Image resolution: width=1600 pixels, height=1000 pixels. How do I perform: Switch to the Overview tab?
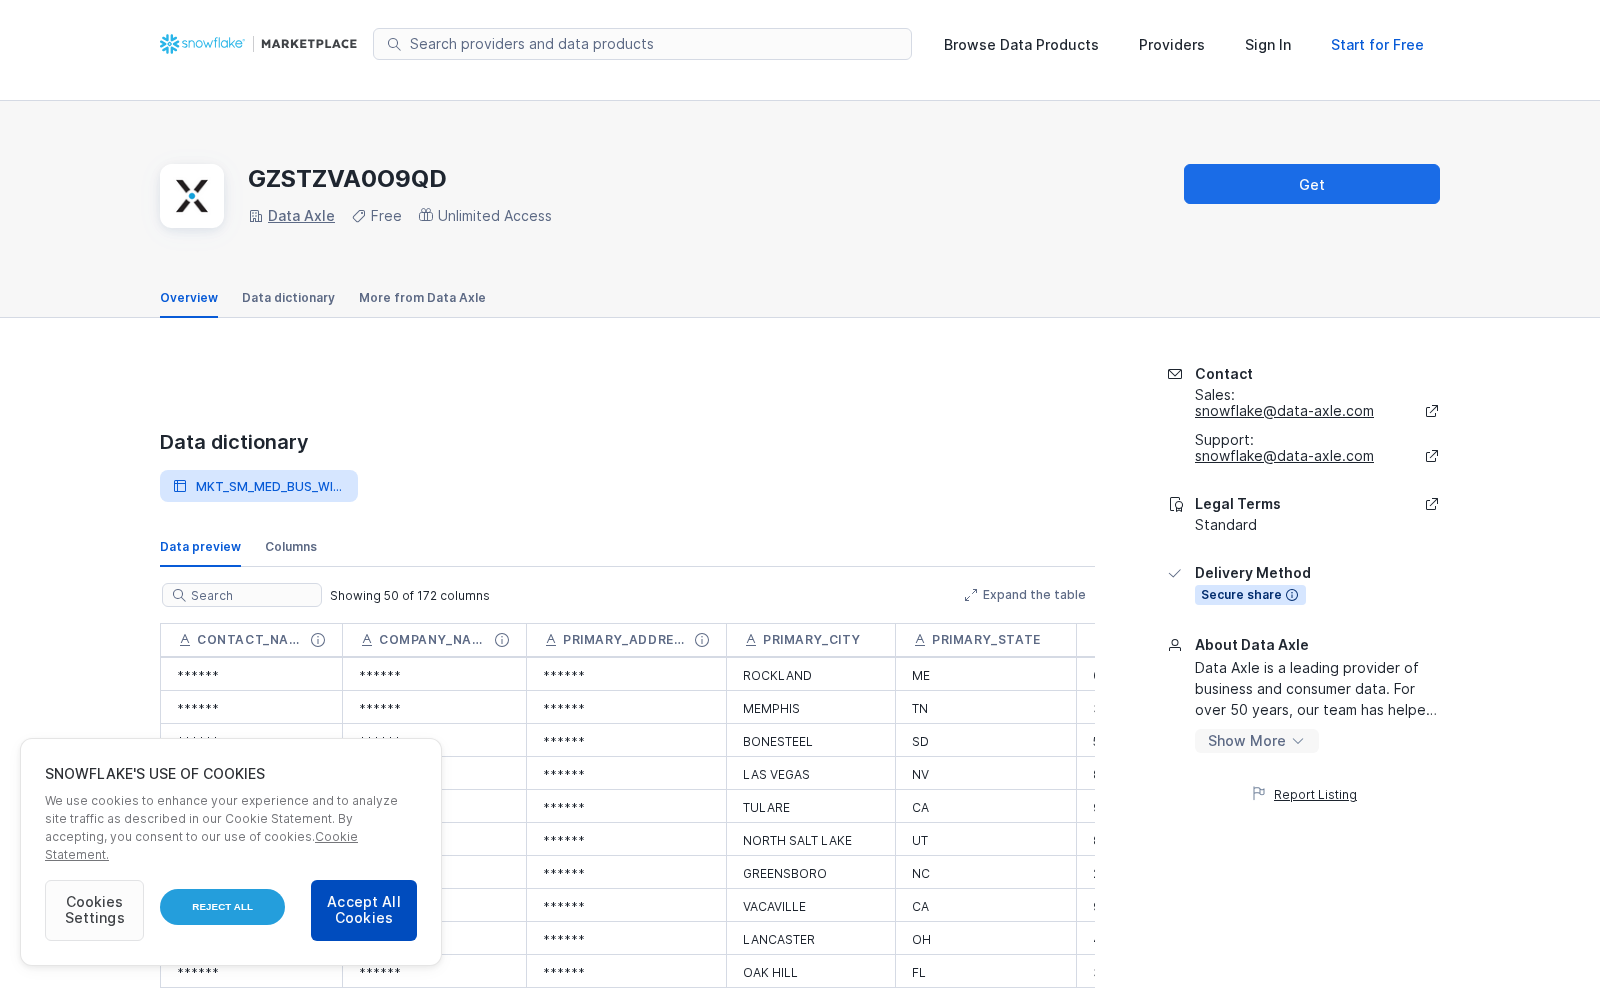(189, 298)
